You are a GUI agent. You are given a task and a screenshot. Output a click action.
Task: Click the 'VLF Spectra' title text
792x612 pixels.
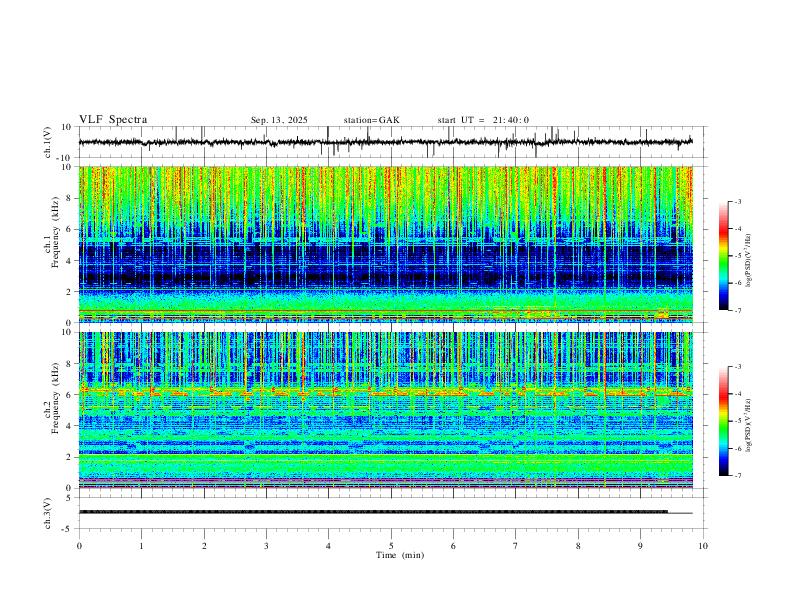113,120
